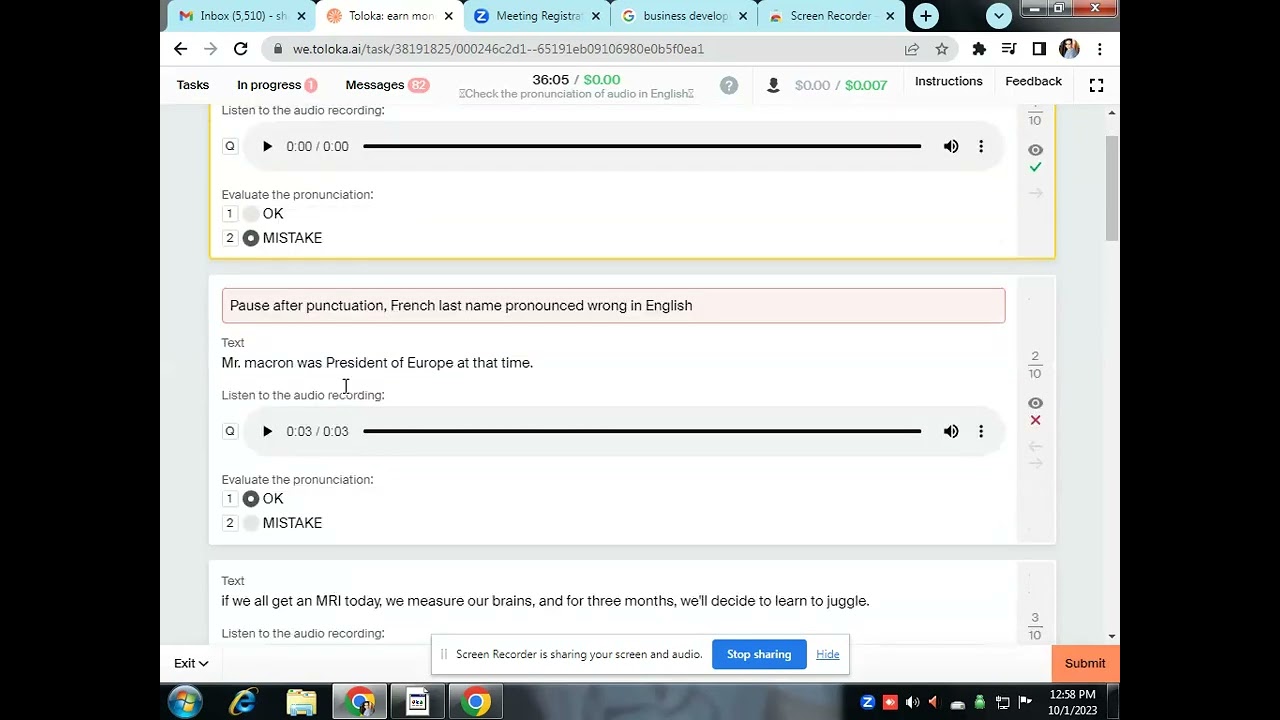This screenshot has height=720, width=1280.
Task: Seek on first audio progress bar
Action: coord(642,146)
